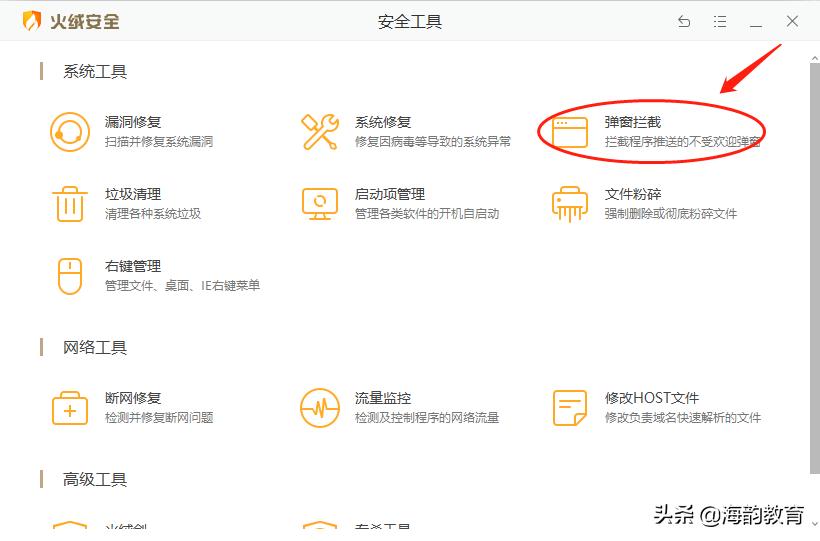Open the title bar menu list icon
Image resolution: width=820 pixels, height=541 pixels.
(x=720, y=21)
